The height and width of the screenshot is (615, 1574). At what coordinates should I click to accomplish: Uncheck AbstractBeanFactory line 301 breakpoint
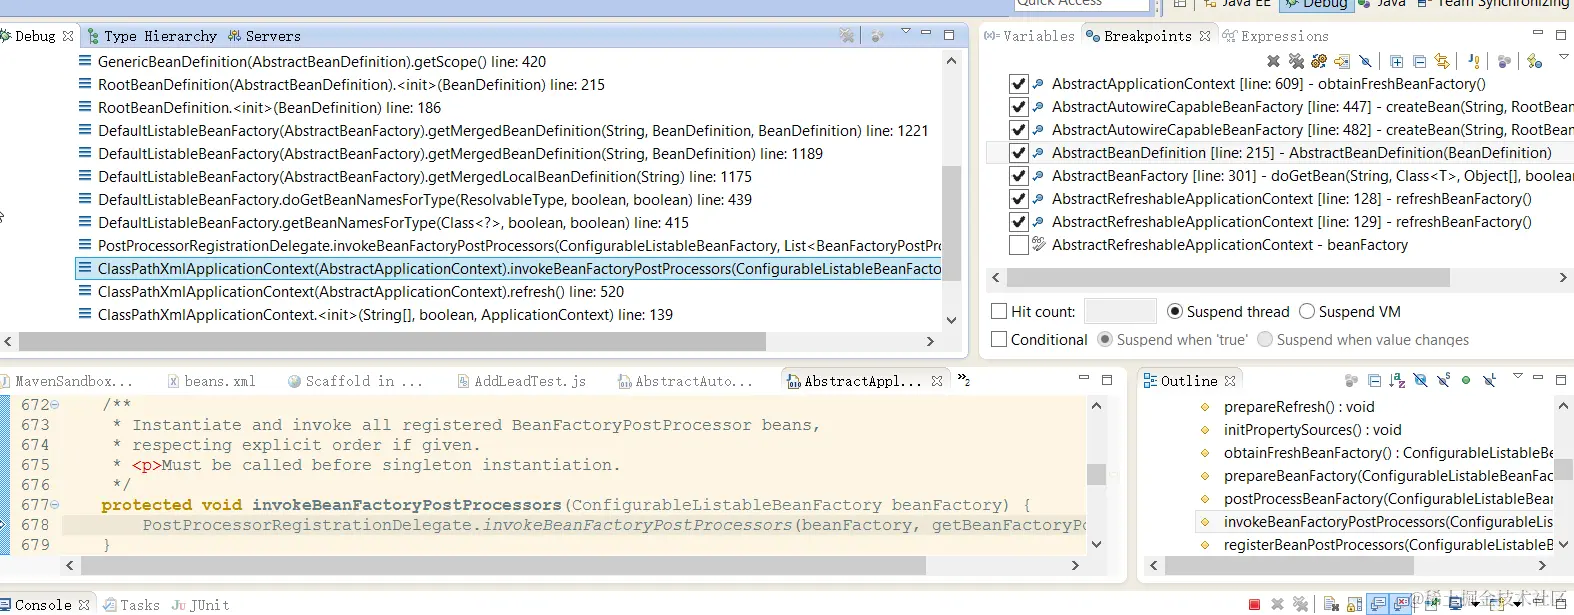(1019, 176)
